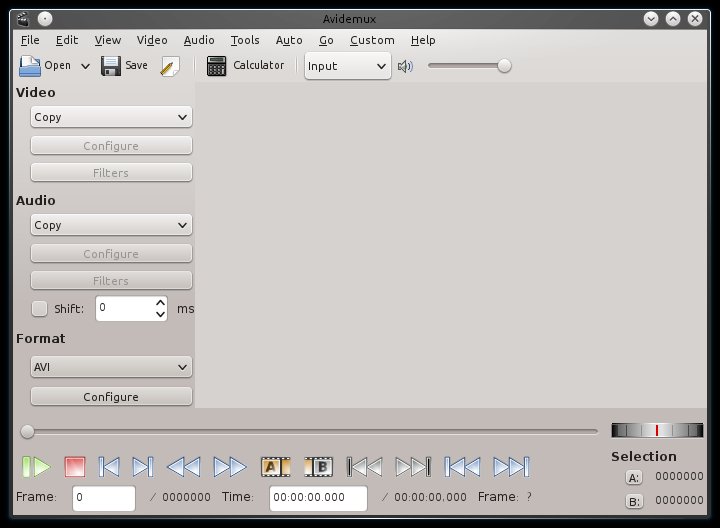720x528 pixels.
Task: Go to the previous frame
Action: (x=109, y=467)
